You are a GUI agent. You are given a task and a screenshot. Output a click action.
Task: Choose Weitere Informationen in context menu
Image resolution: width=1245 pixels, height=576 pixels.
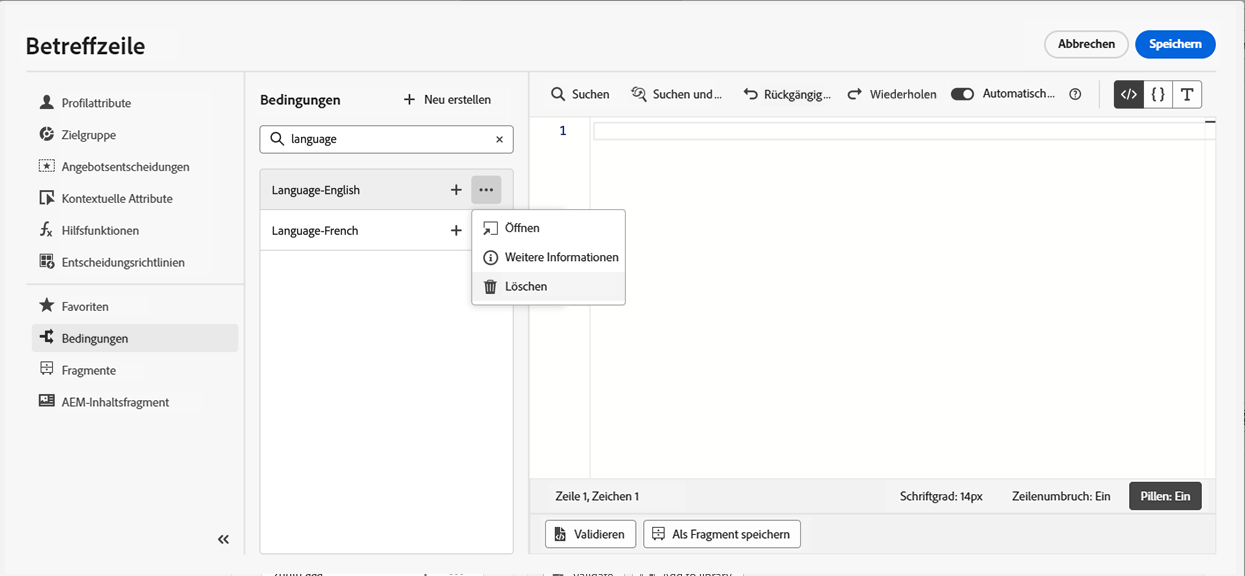[561, 258]
